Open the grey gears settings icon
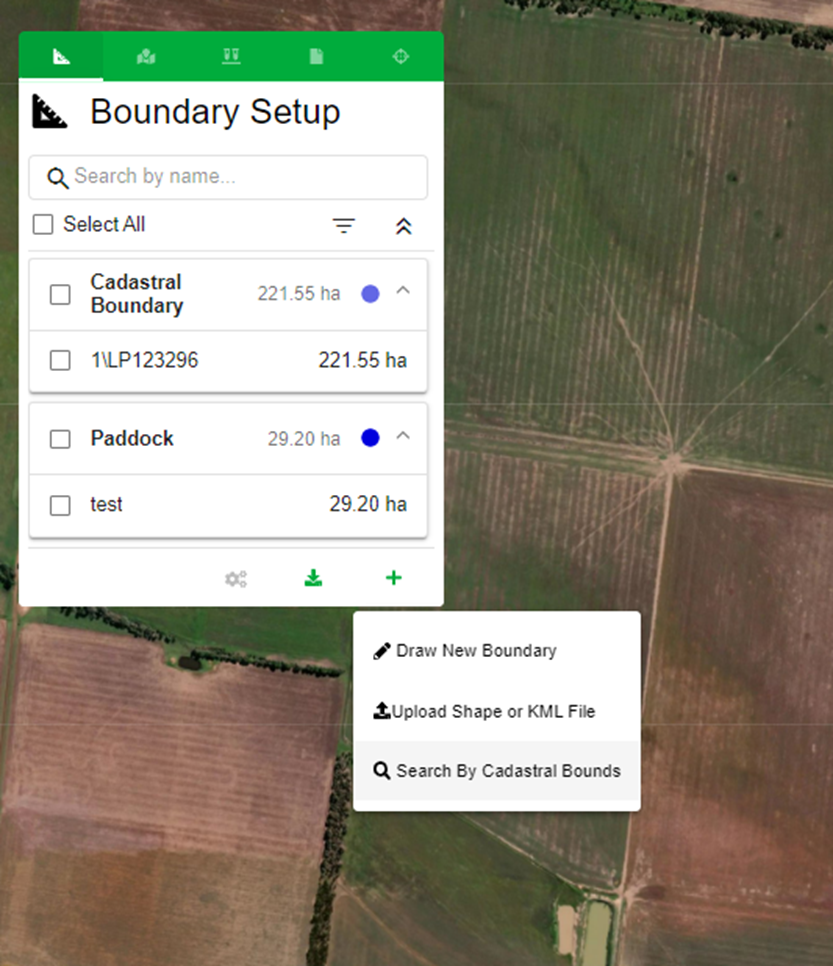The image size is (833, 966). click(x=236, y=579)
